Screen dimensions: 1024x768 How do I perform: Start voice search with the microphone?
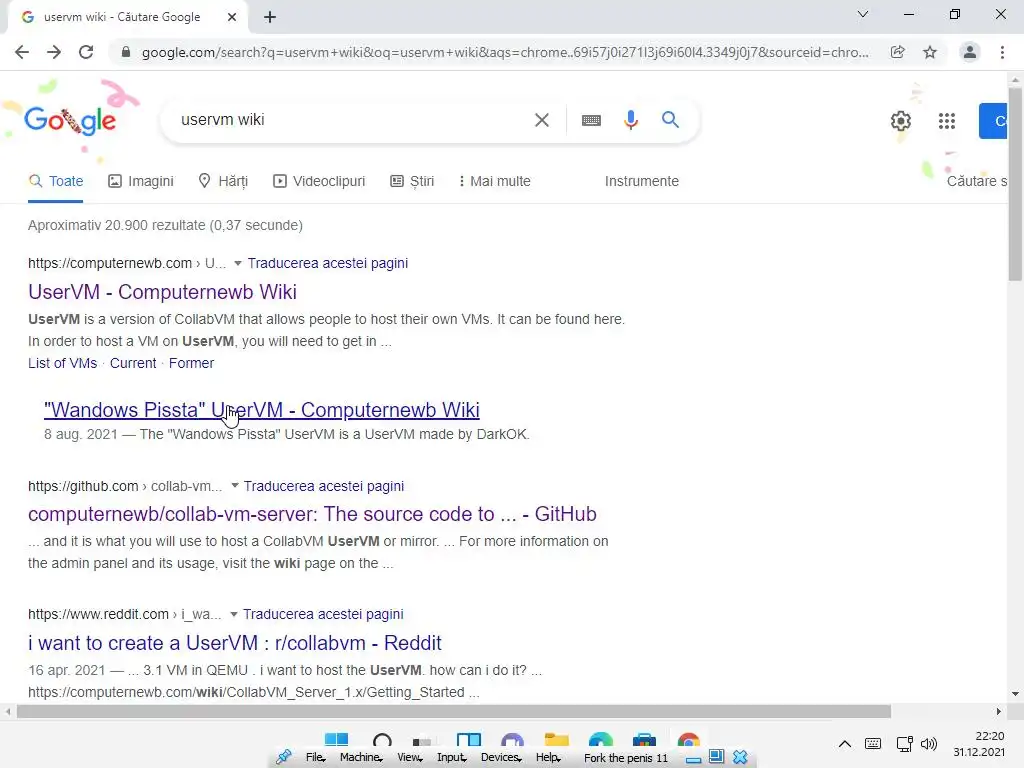click(x=630, y=120)
